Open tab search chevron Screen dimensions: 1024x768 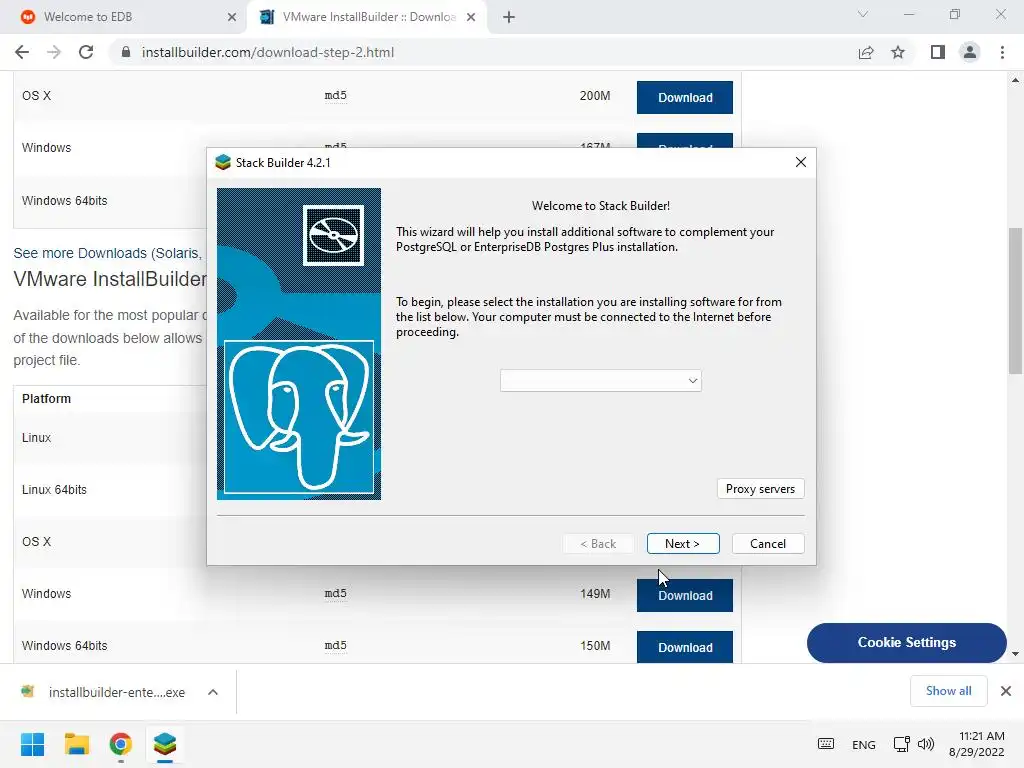tap(863, 14)
